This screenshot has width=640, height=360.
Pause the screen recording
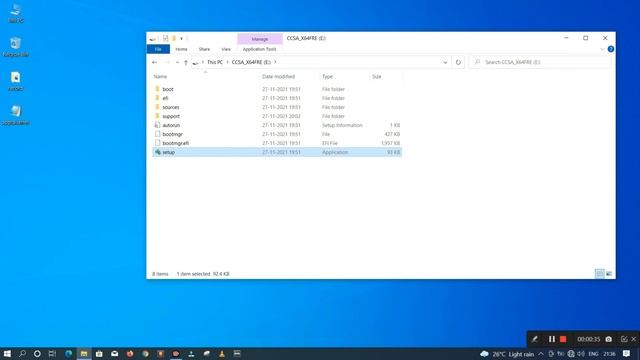coord(552,339)
